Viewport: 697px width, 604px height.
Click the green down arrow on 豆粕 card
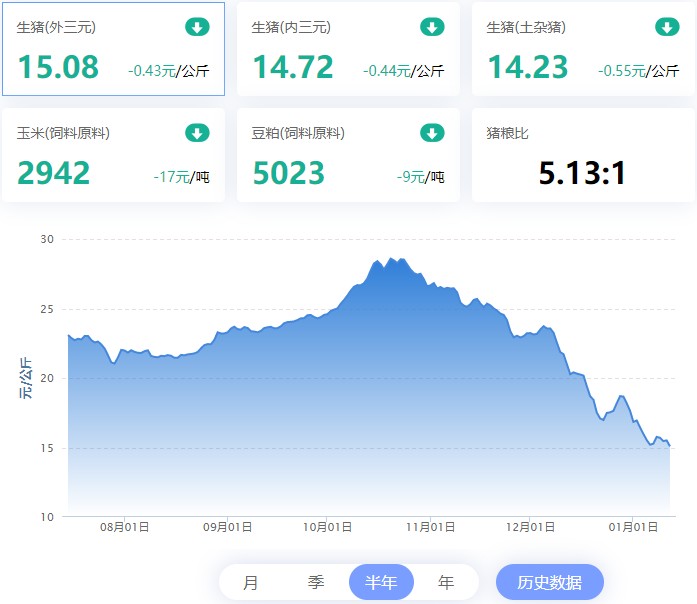click(432, 133)
